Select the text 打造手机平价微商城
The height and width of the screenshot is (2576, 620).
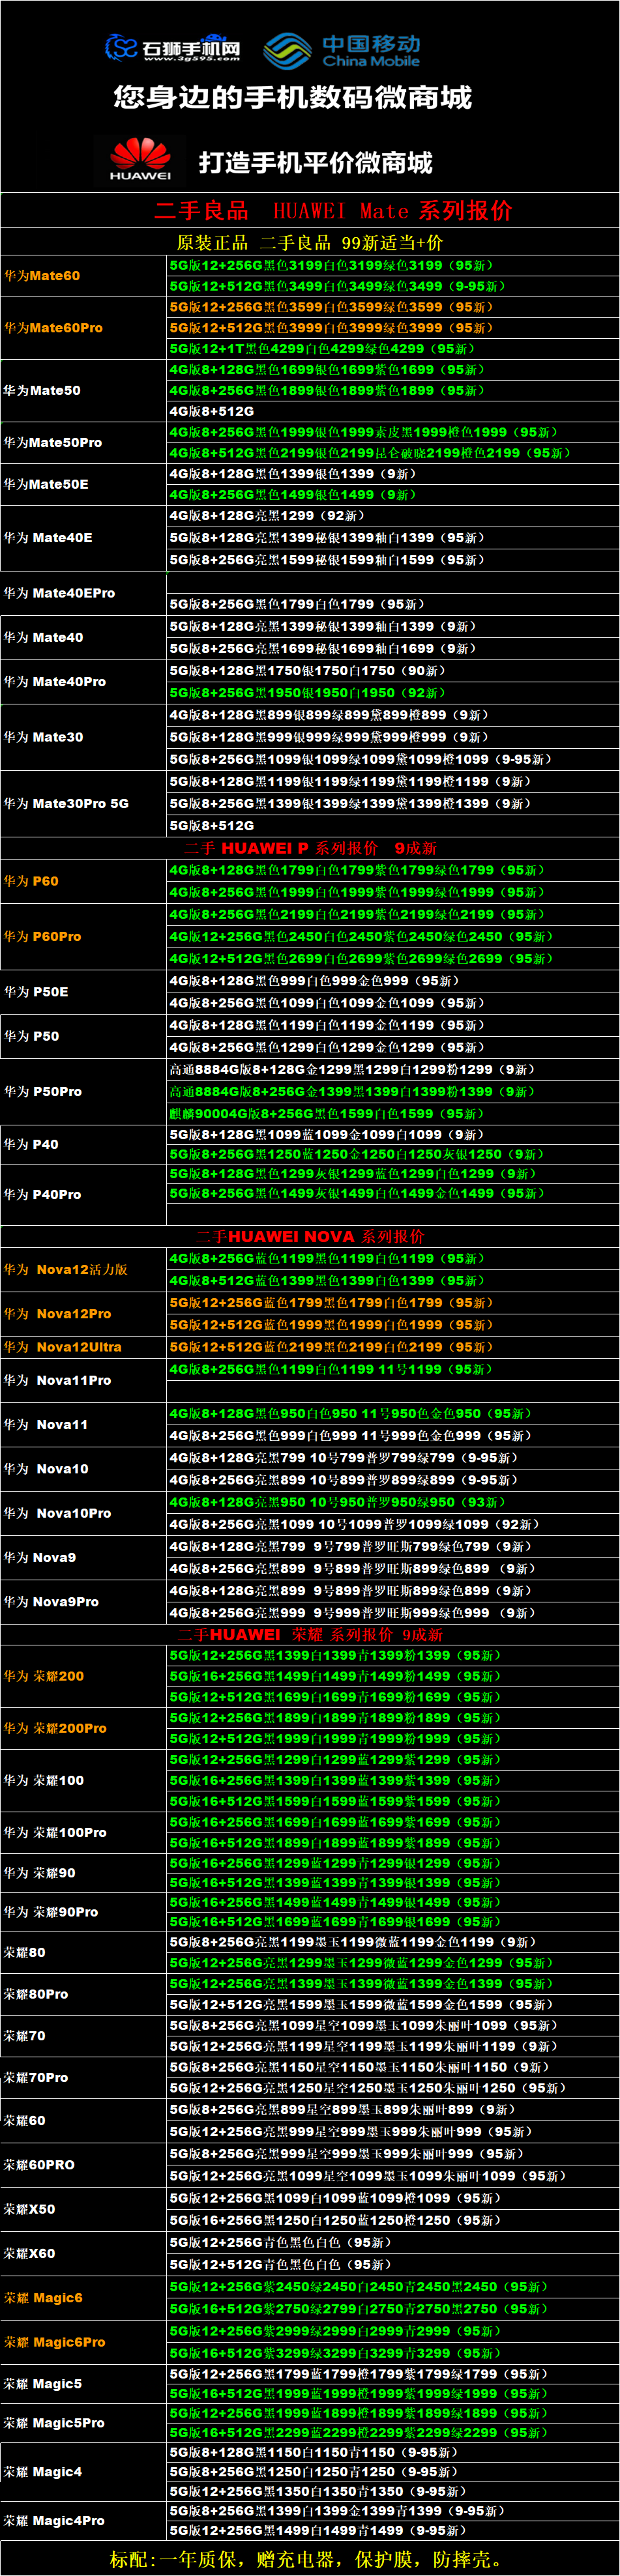pos(316,162)
